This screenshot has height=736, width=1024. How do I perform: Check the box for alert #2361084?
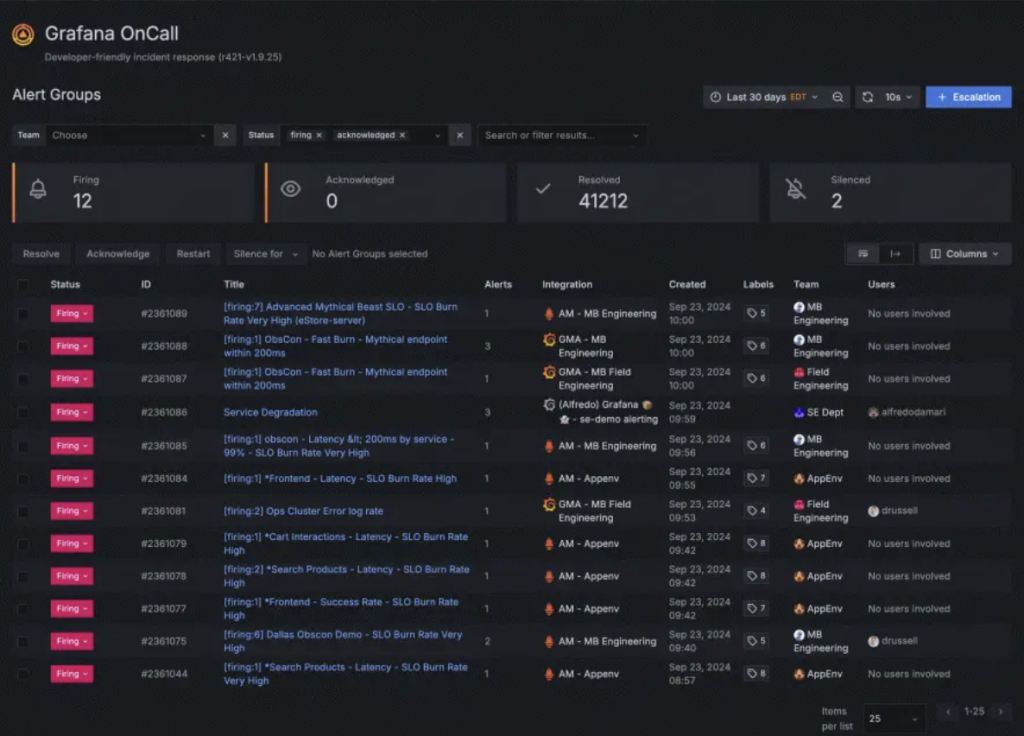23,479
